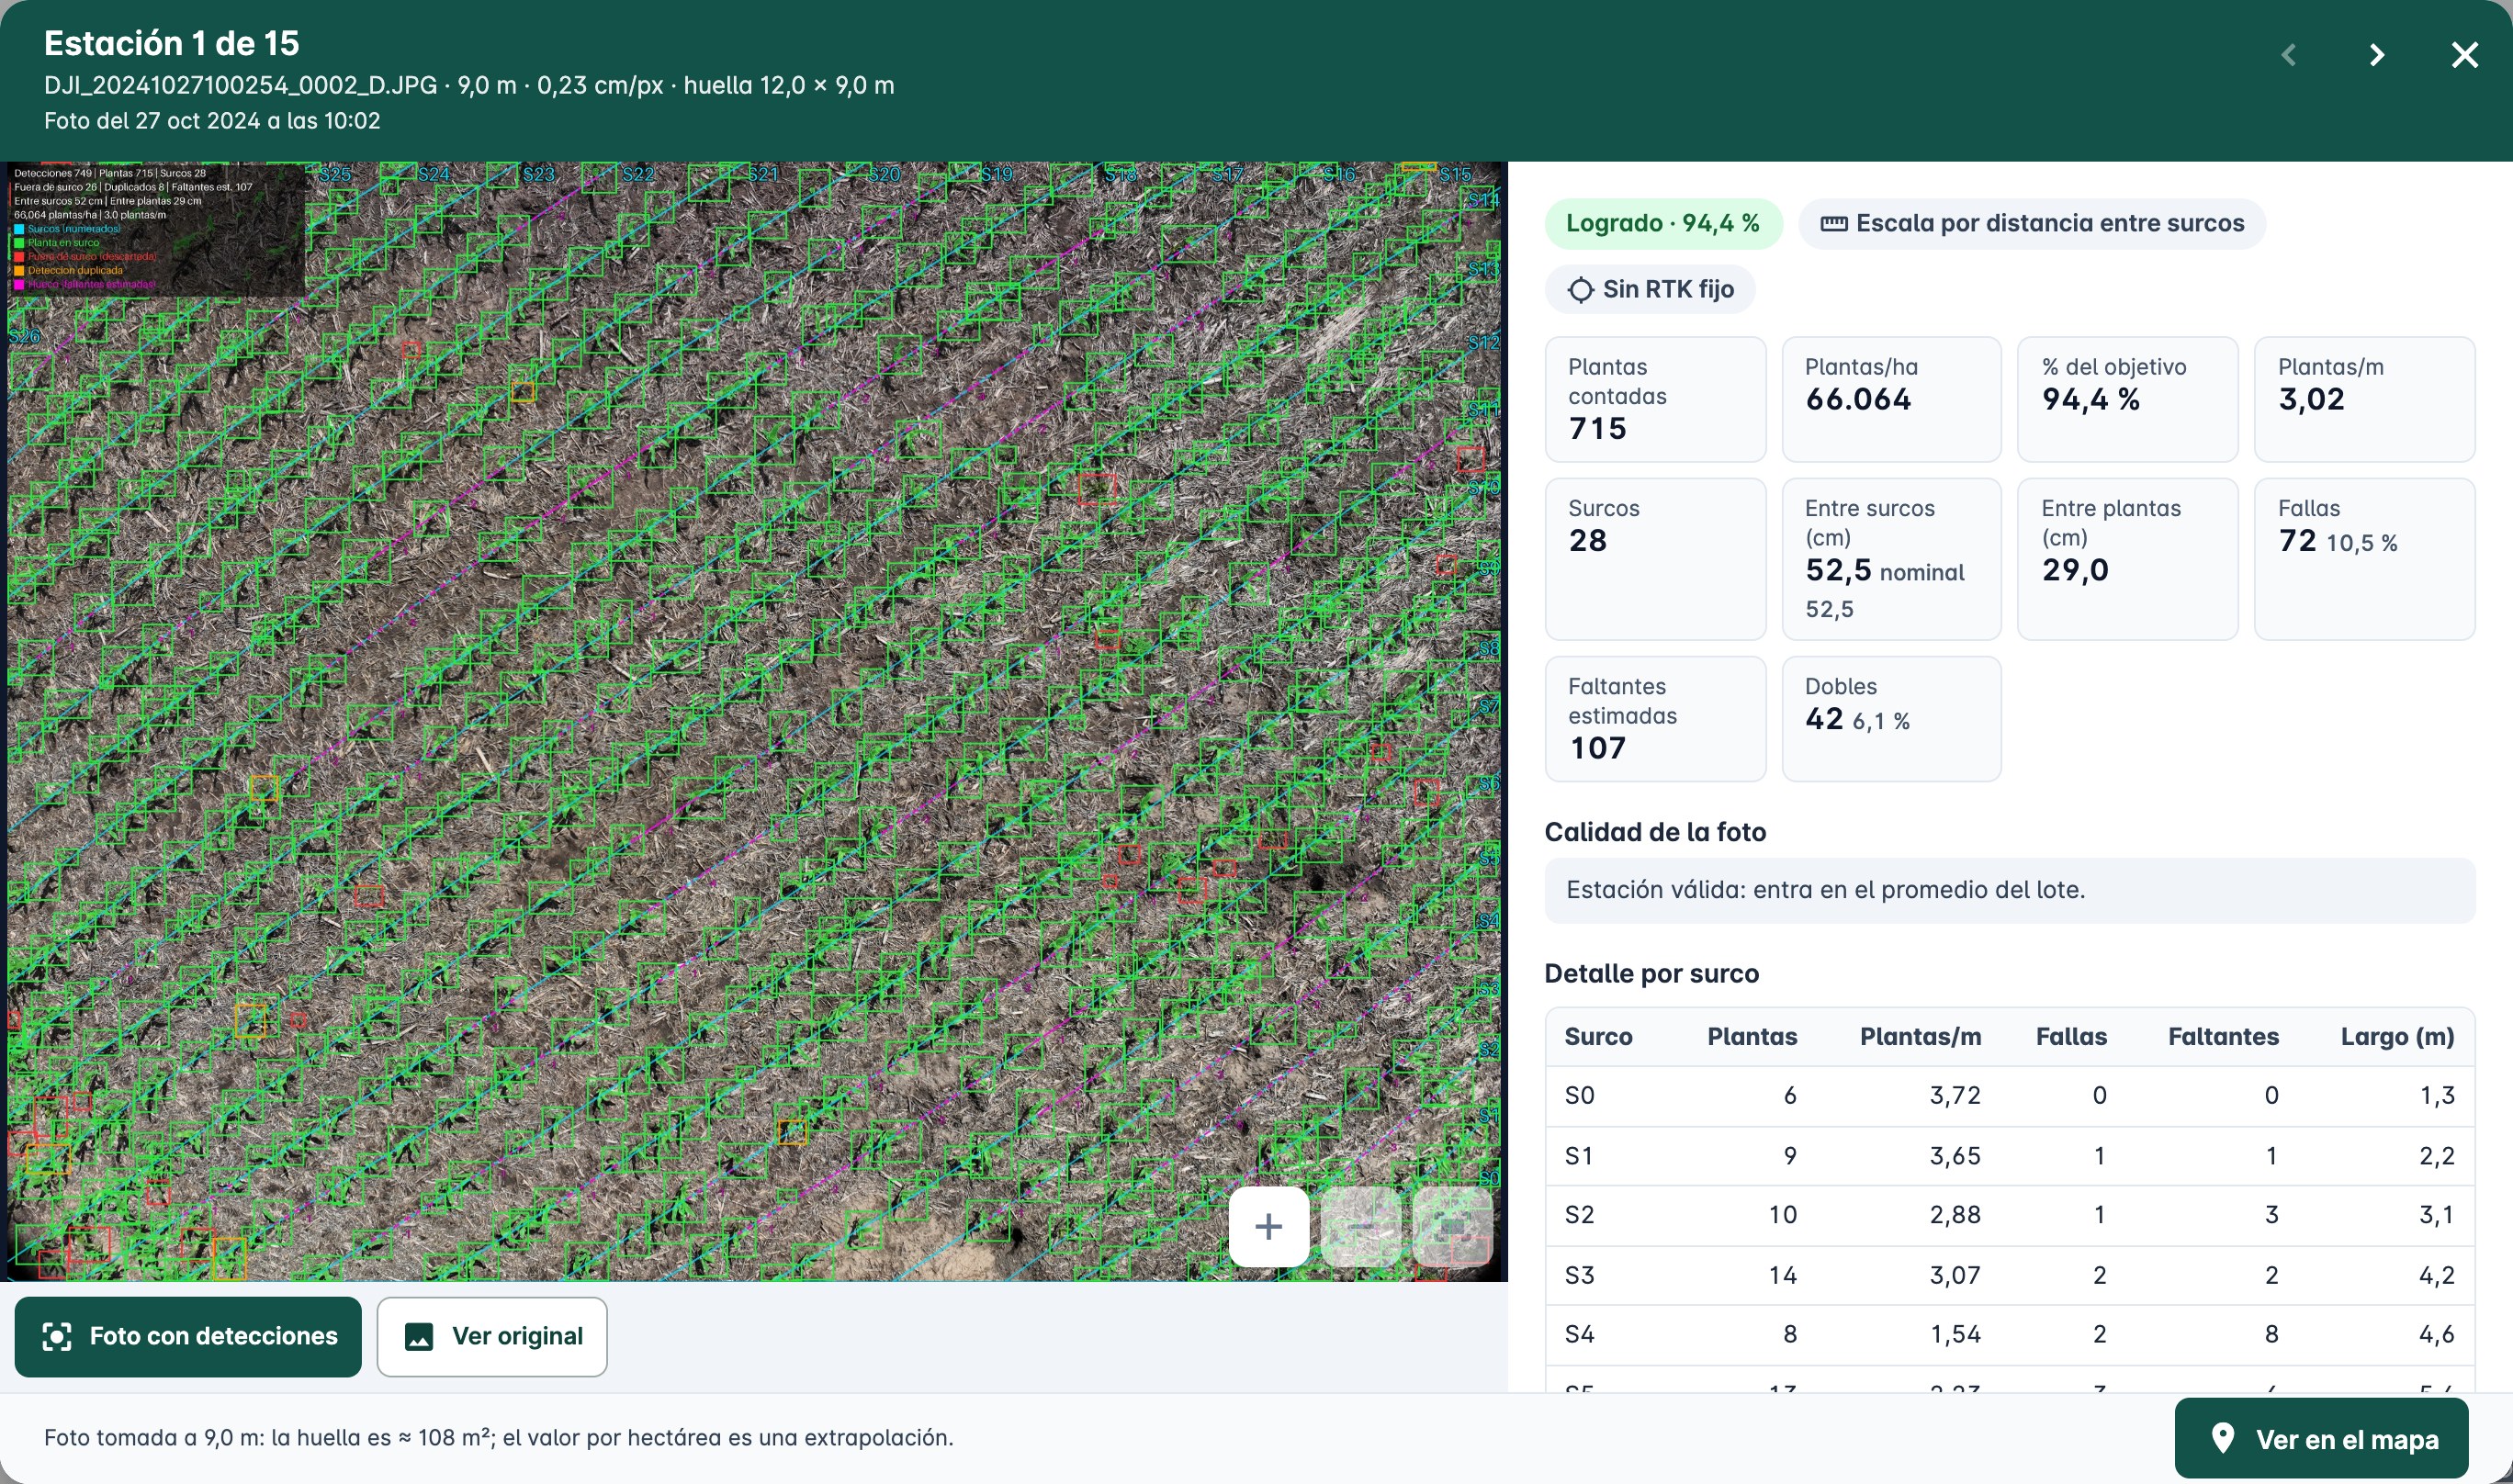2513x1484 pixels.
Task: Select the Surcos 28 card
Action: tap(1655, 559)
